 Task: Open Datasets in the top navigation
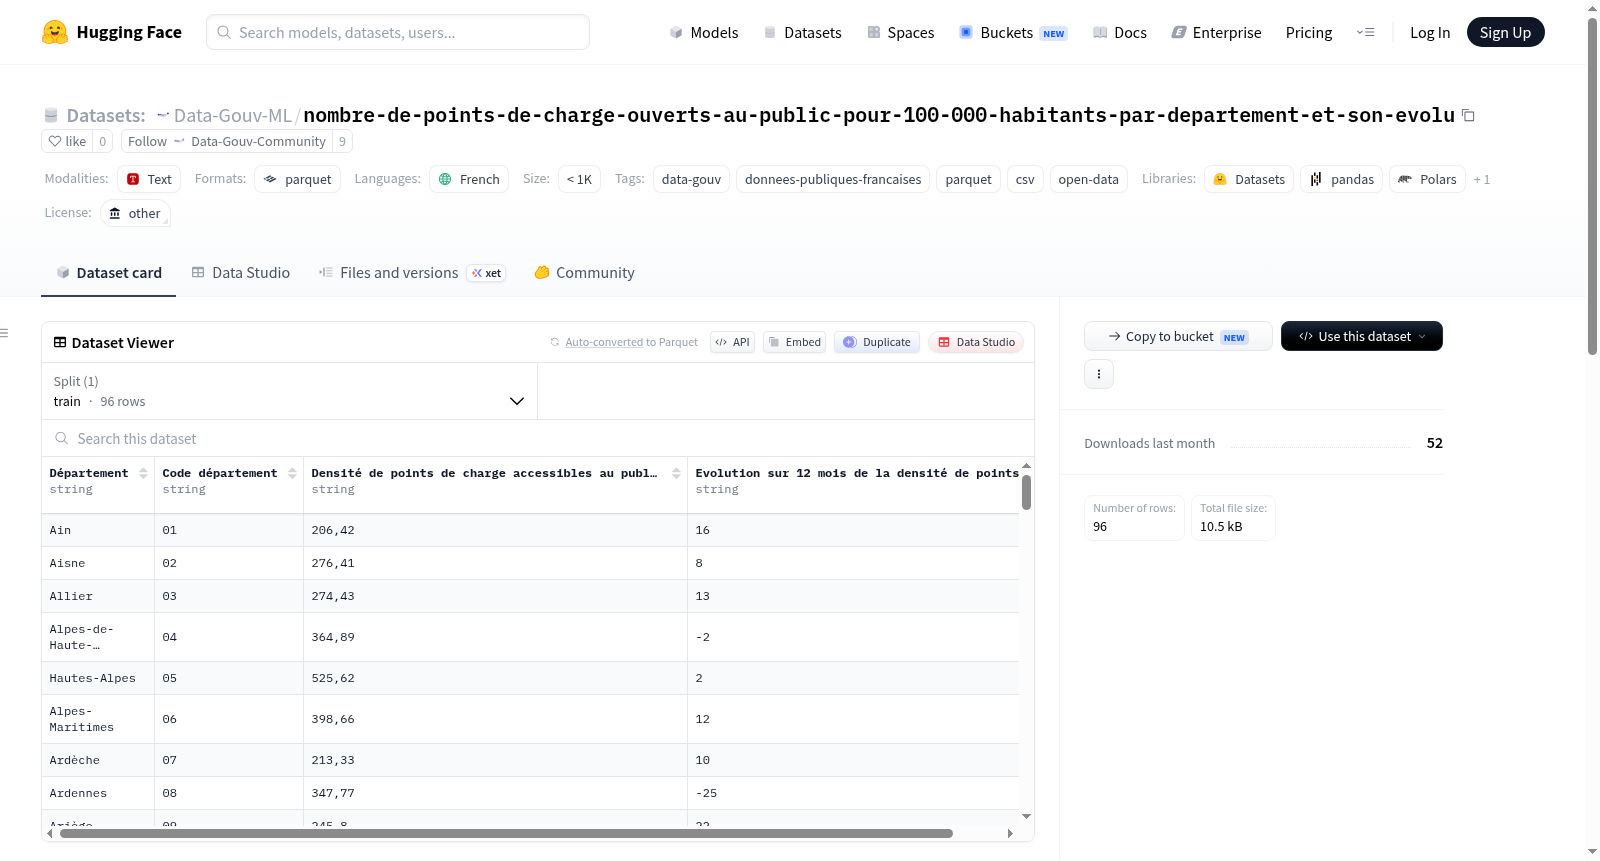[x=802, y=32]
